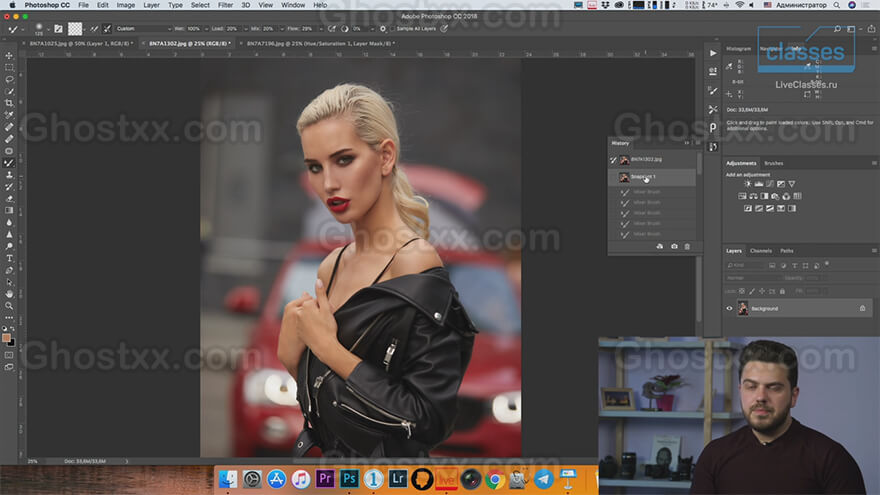Toggle load brush after each stroke

(94, 29)
